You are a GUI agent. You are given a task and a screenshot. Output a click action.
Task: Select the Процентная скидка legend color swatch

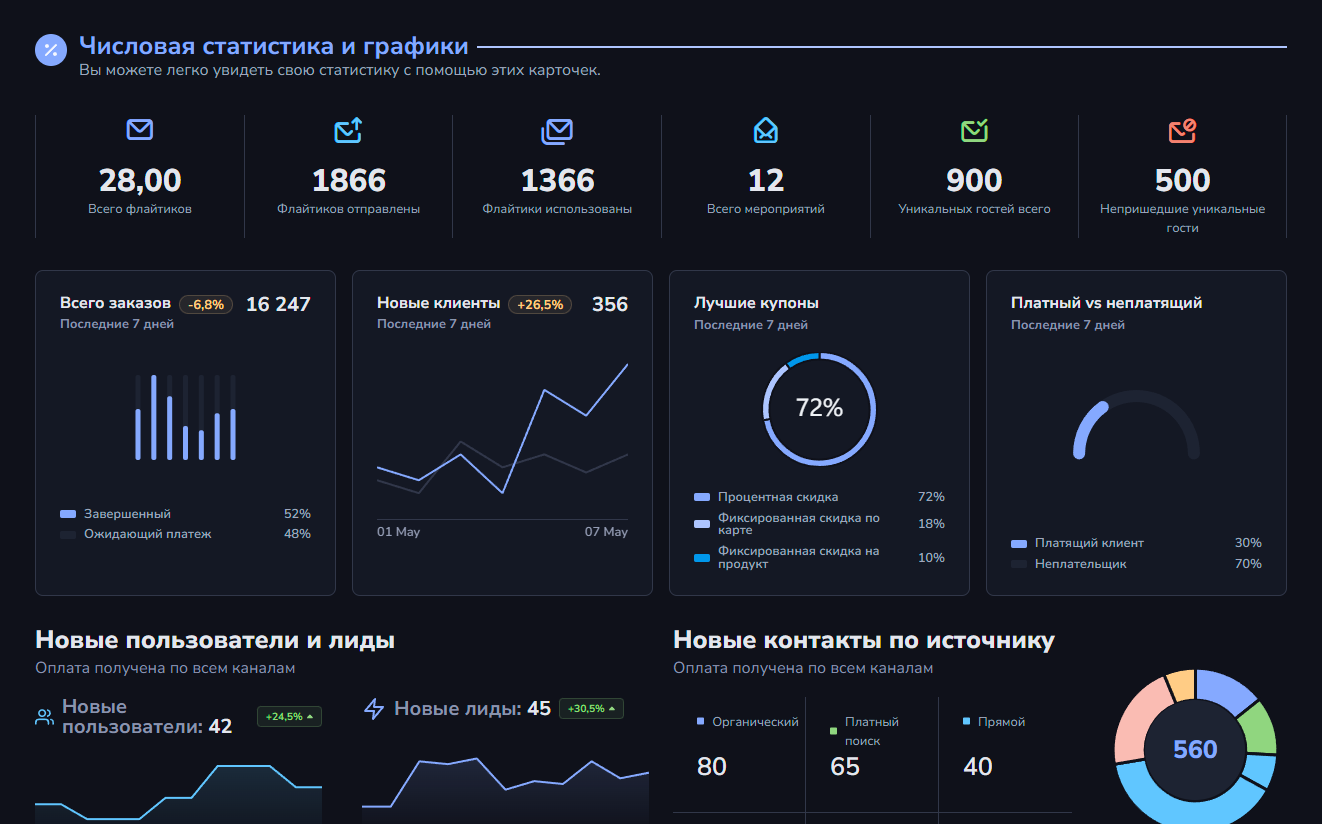pyautogui.click(x=702, y=497)
